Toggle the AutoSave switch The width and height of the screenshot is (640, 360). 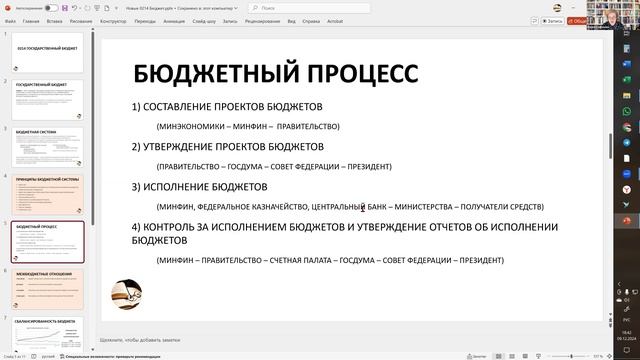pos(51,8)
